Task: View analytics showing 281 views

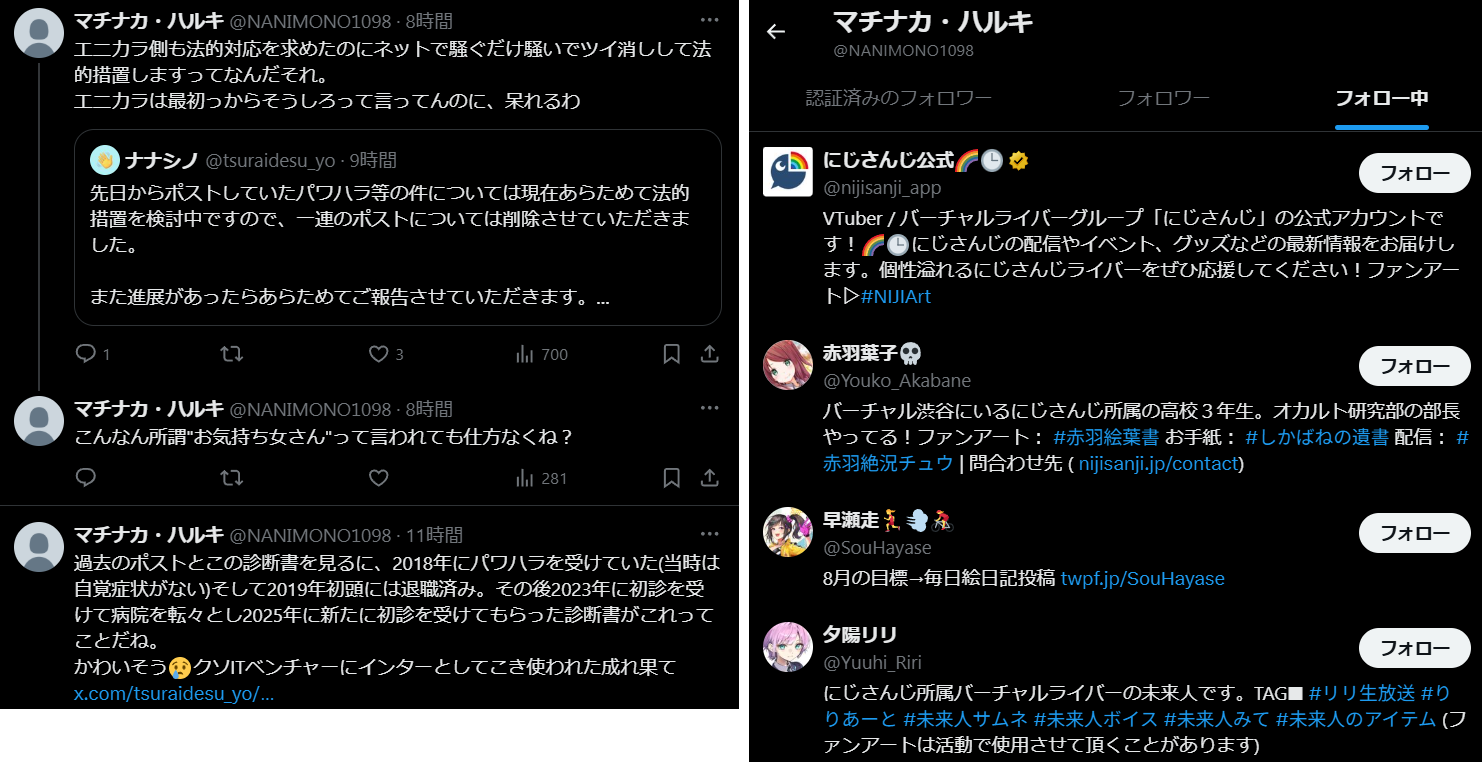Action: point(541,478)
